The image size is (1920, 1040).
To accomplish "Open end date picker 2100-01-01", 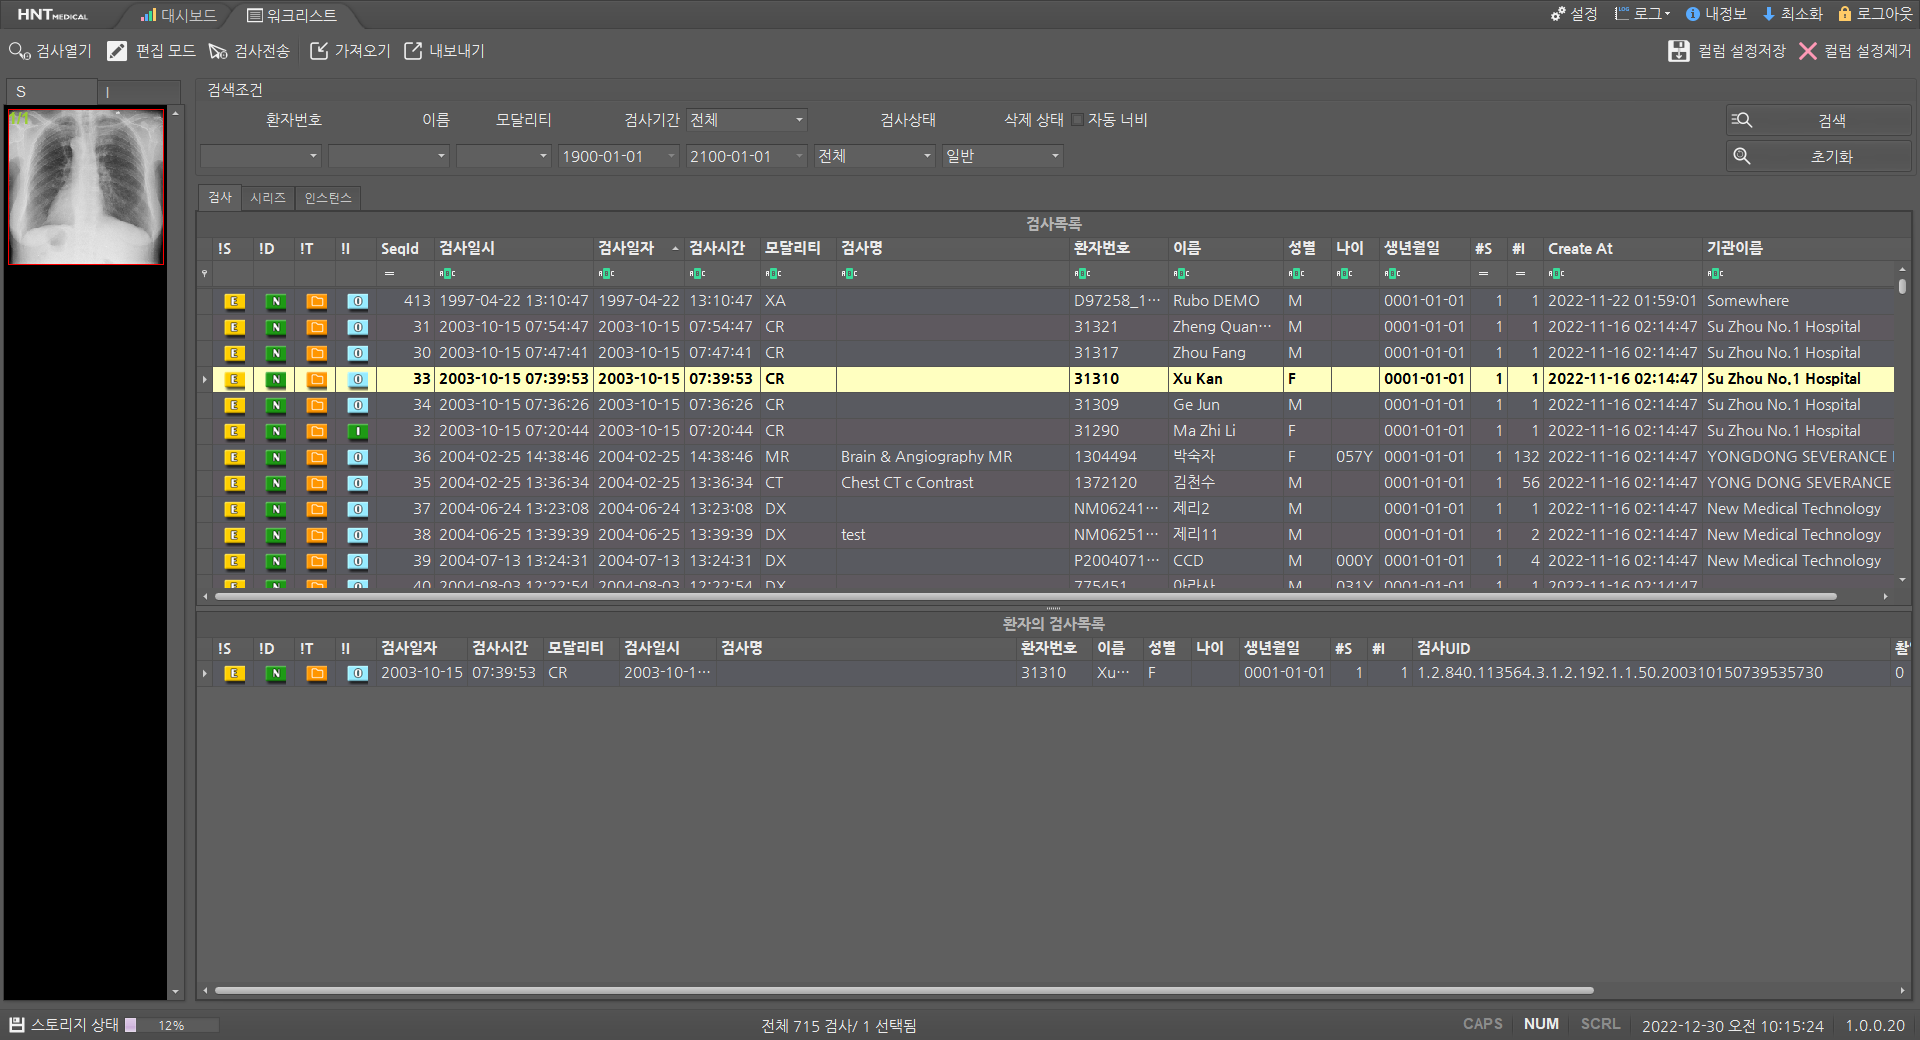I will point(746,156).
